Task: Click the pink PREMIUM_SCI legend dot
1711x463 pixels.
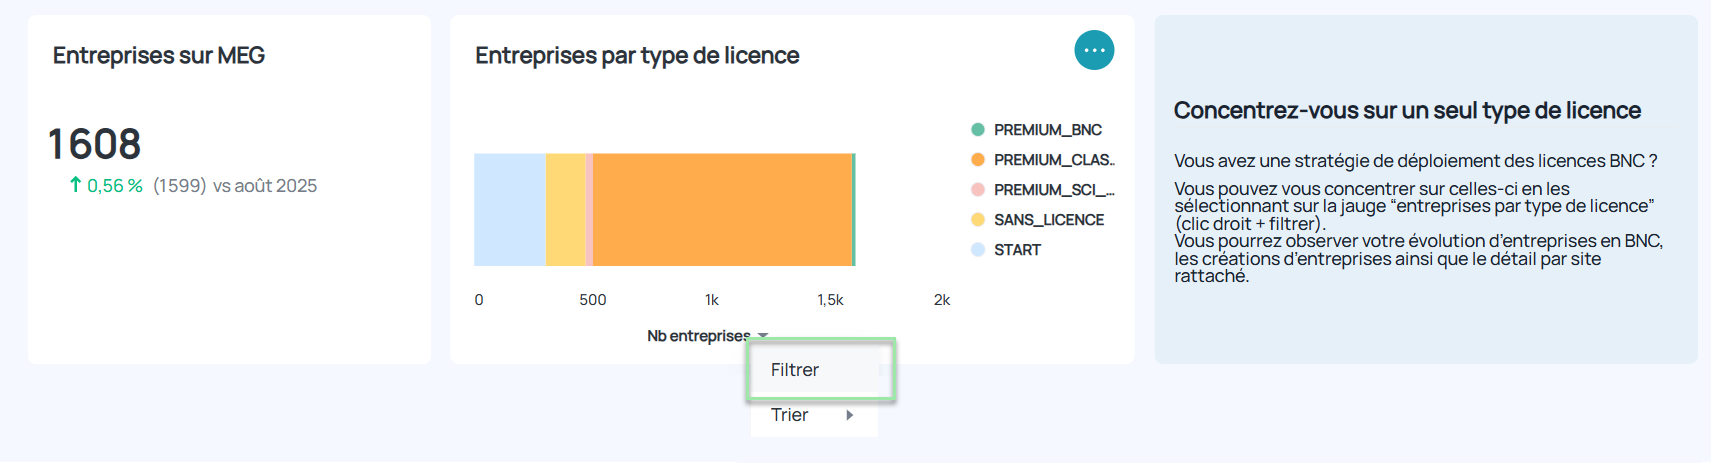Action: pyautogui.click(x=978, y=190)
